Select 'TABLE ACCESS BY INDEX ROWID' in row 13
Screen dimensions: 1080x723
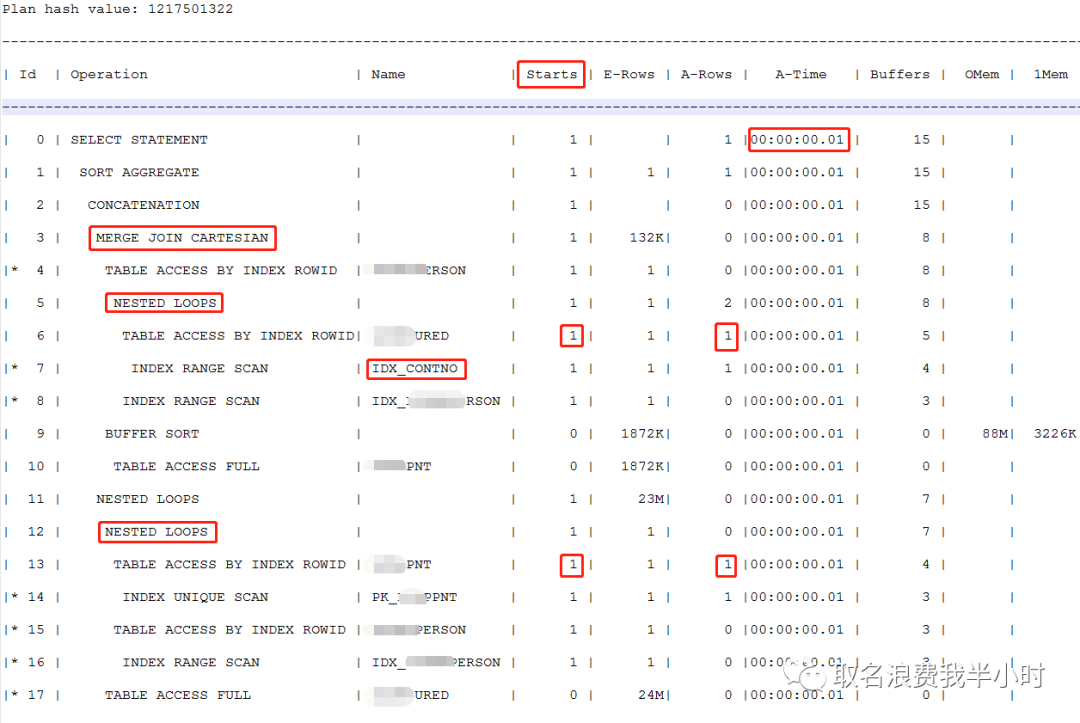pyautogui.click(x=229, y=565)
